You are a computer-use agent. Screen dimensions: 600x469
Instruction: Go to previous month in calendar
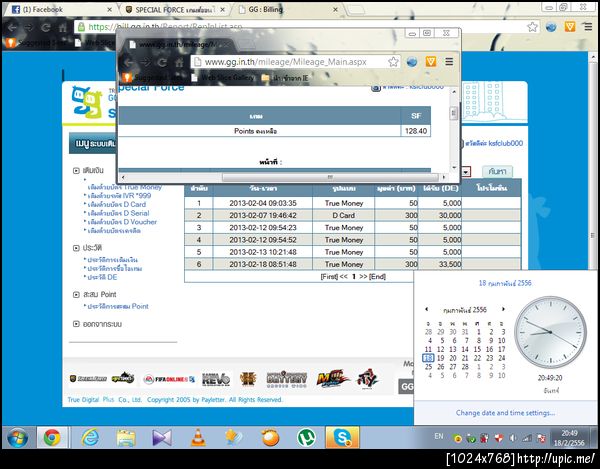427,309
